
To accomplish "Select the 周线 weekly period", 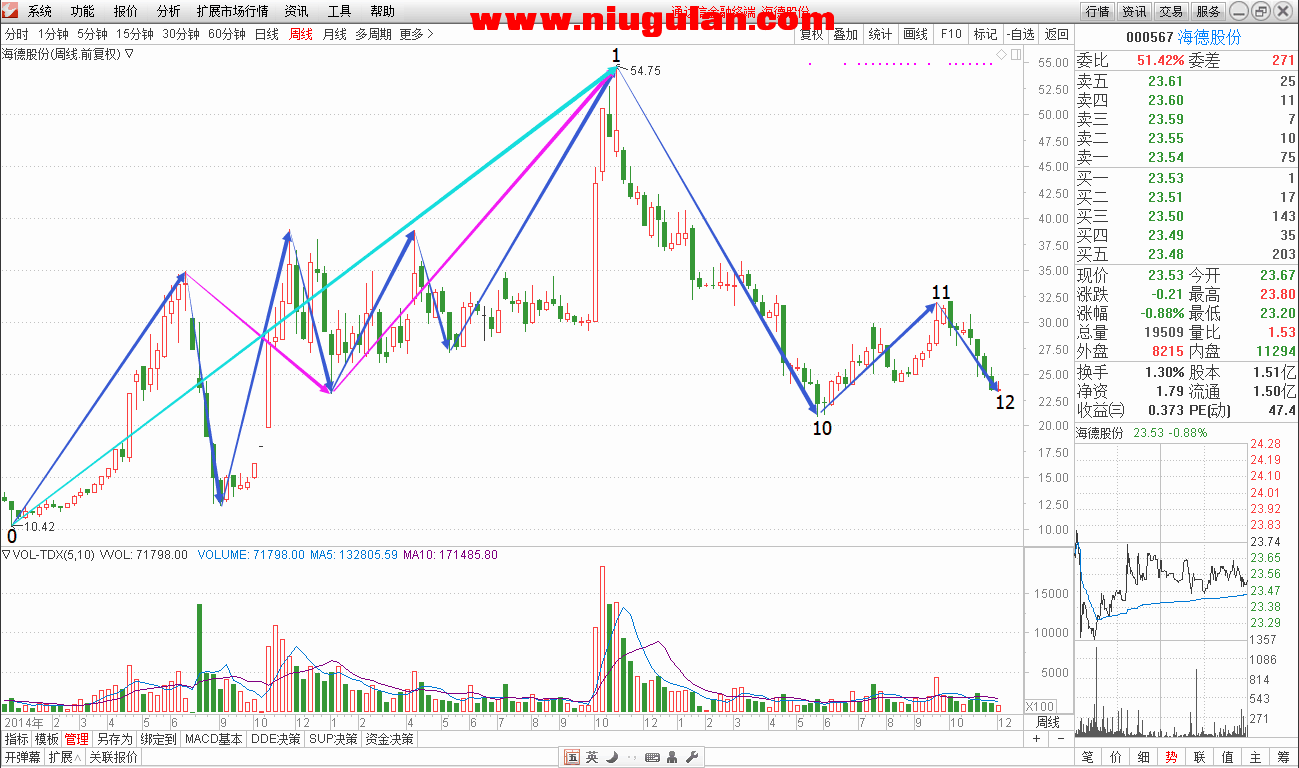I will point(301,34).
